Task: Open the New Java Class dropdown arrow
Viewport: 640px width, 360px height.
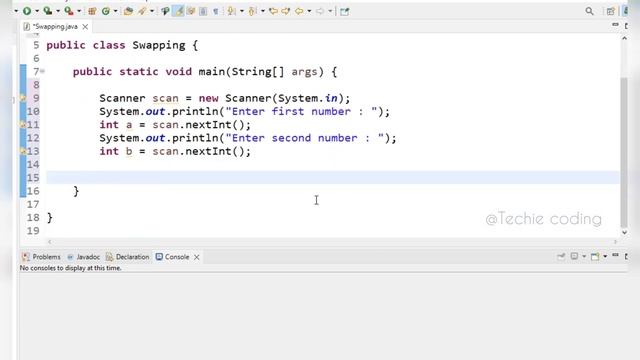Action: click(x=116, y=11)
